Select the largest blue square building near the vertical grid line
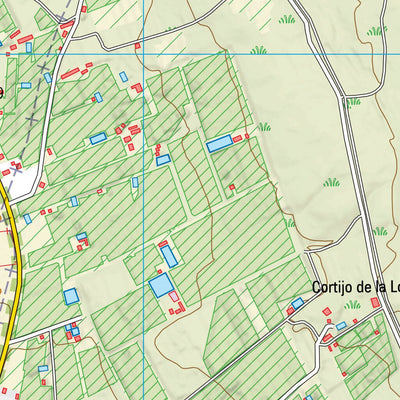400x400 pixels. tap(161, 285)
